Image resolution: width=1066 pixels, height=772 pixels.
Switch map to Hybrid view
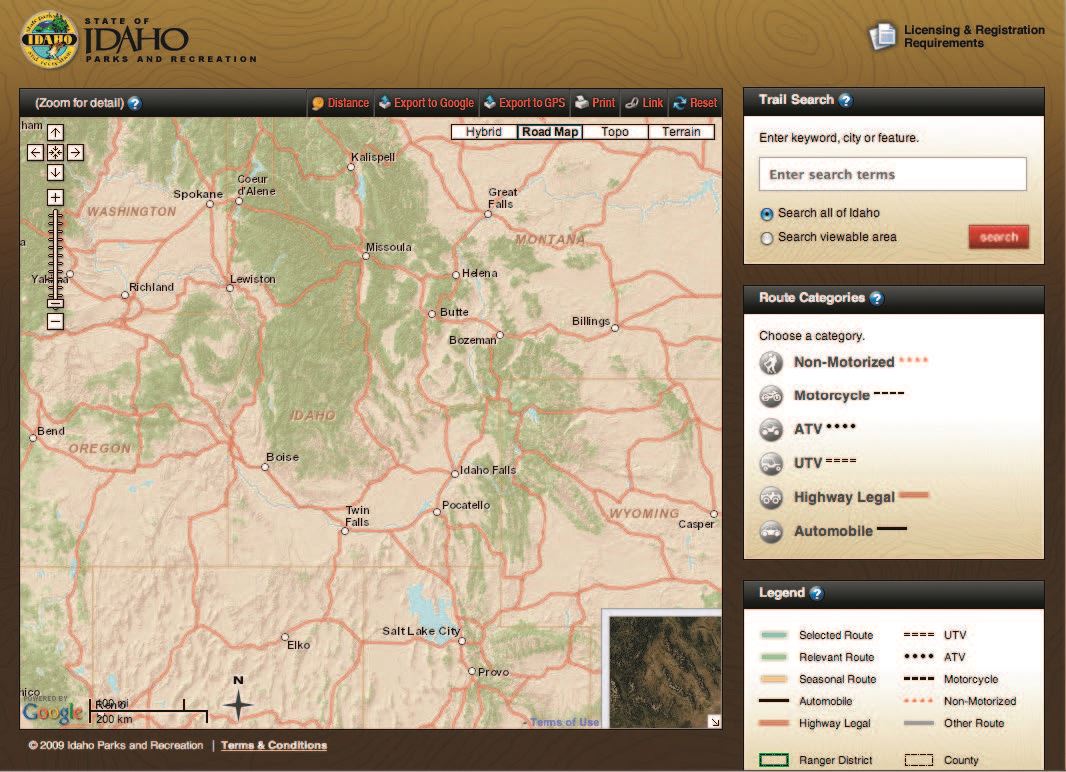coord(483,132)
